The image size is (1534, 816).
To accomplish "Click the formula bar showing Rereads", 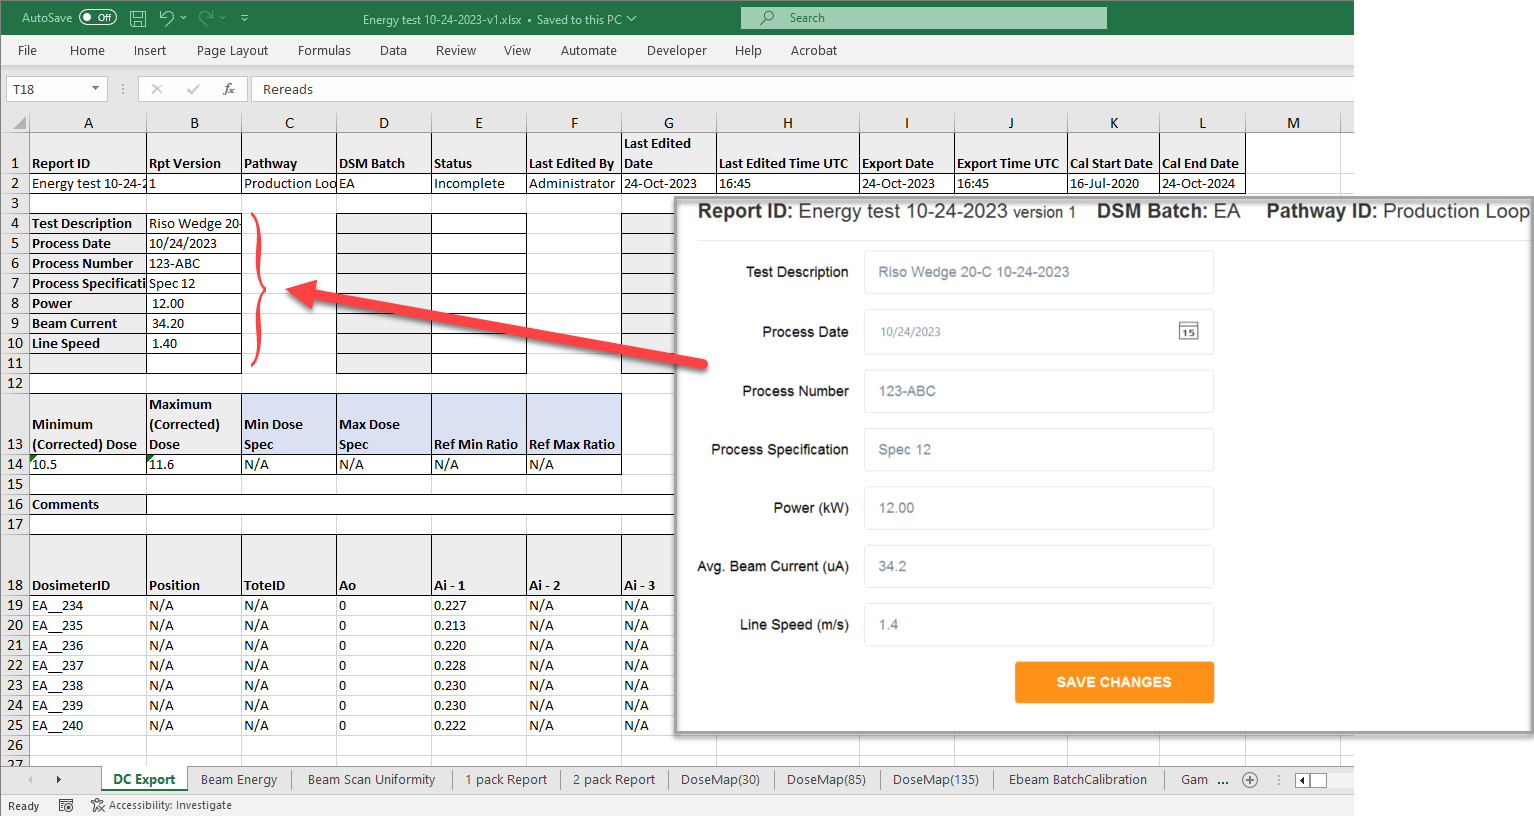I will click(802, 89).
